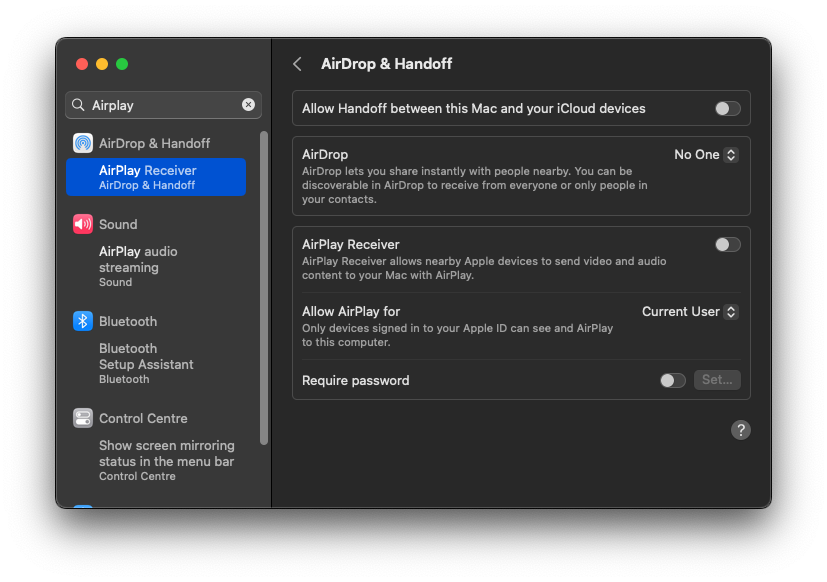Toggle the Require password switch

tap(672, 380)
